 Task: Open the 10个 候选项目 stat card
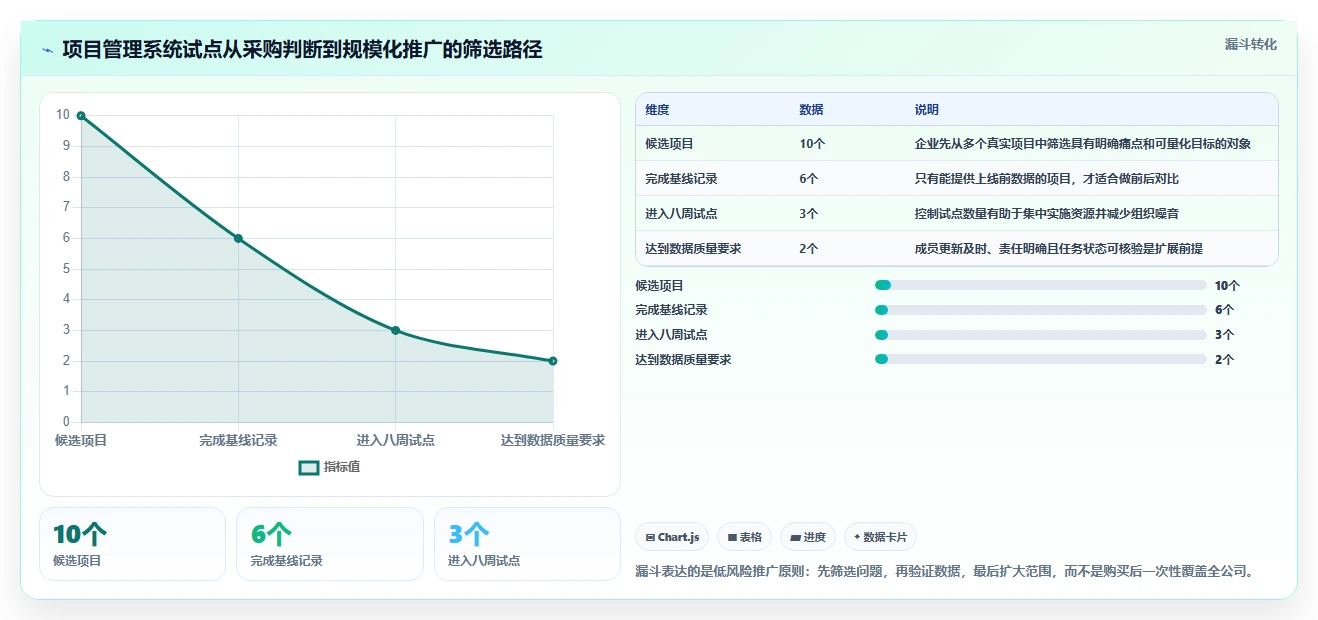(132, 544)
